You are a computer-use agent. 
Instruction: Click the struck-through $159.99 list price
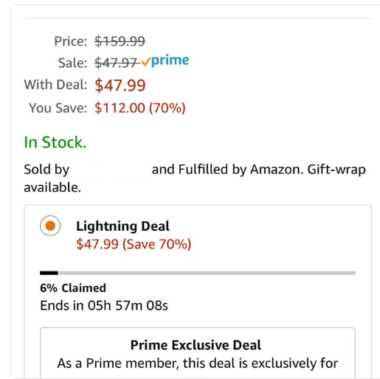coord(120,41)
